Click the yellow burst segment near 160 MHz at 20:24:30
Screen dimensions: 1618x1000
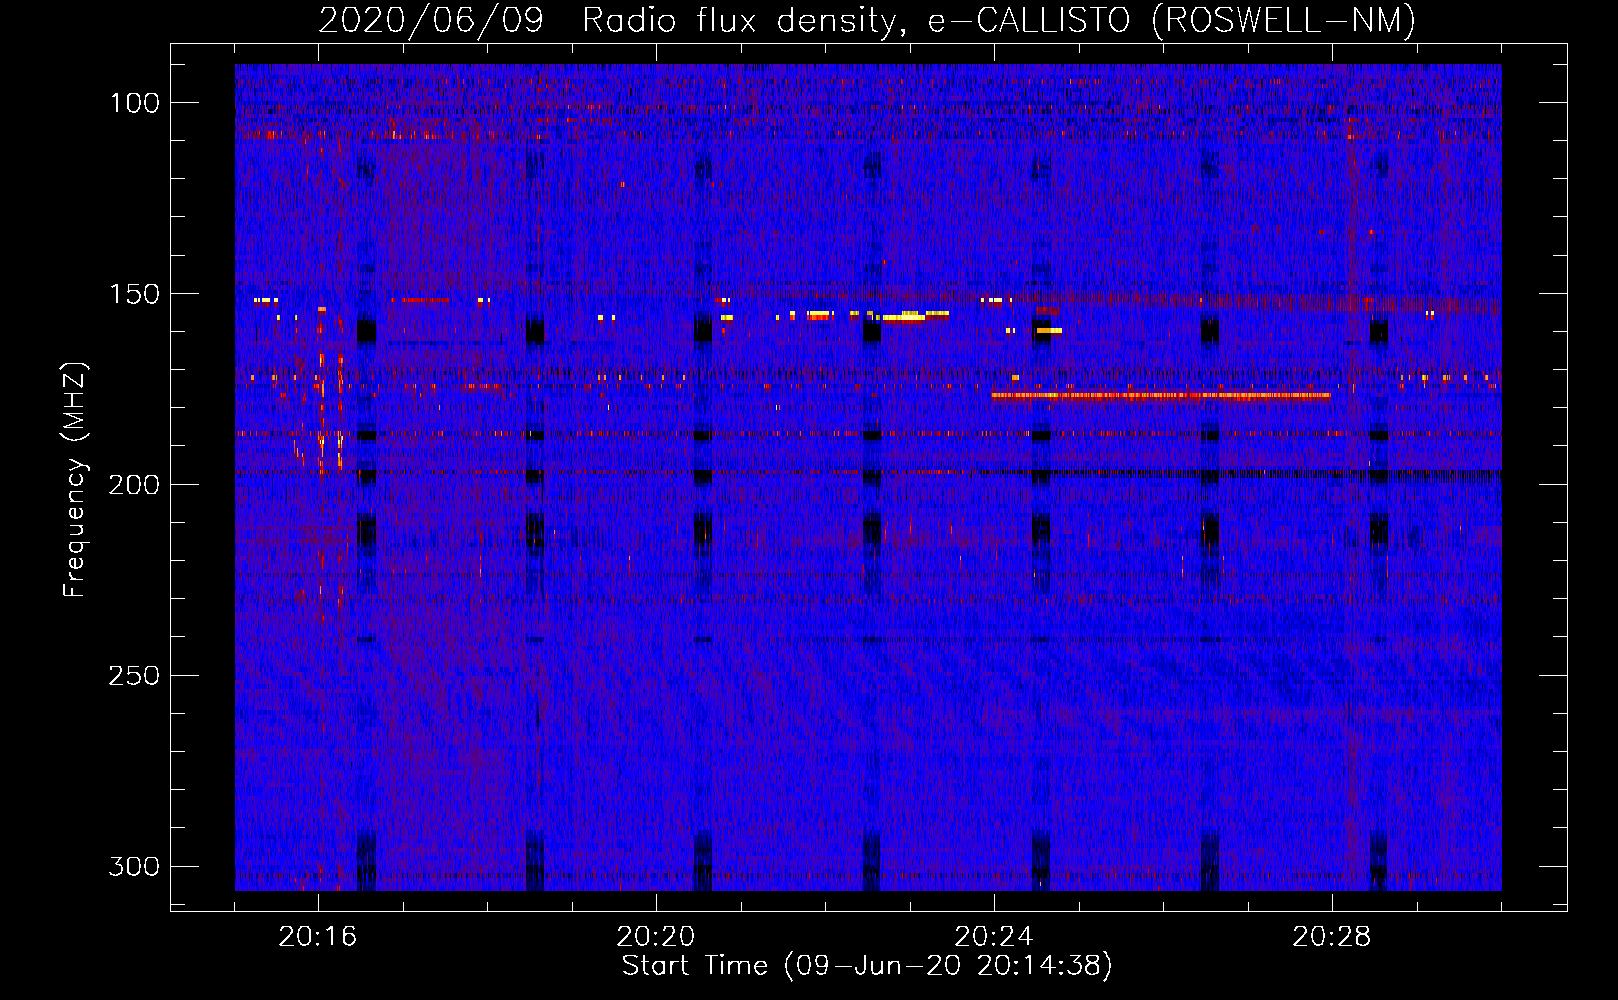[1049, 330]
